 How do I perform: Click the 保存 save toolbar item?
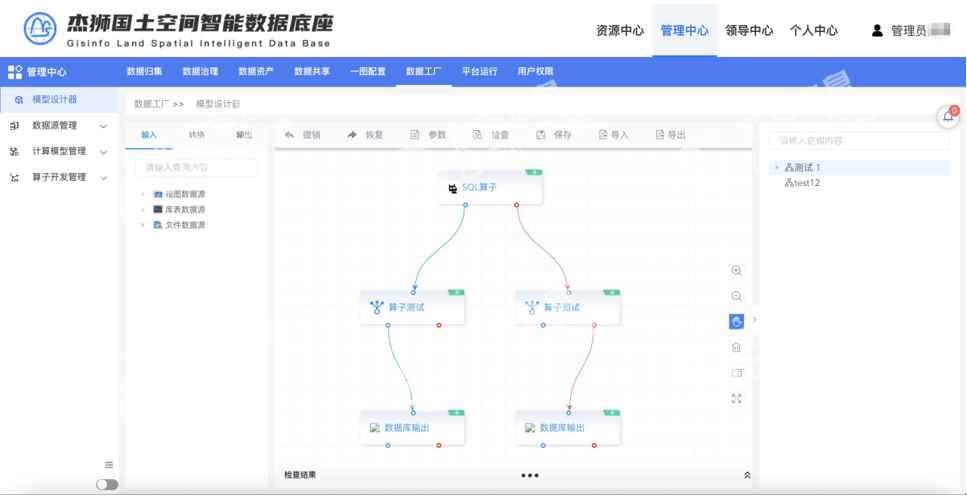(x=554, y=135)
